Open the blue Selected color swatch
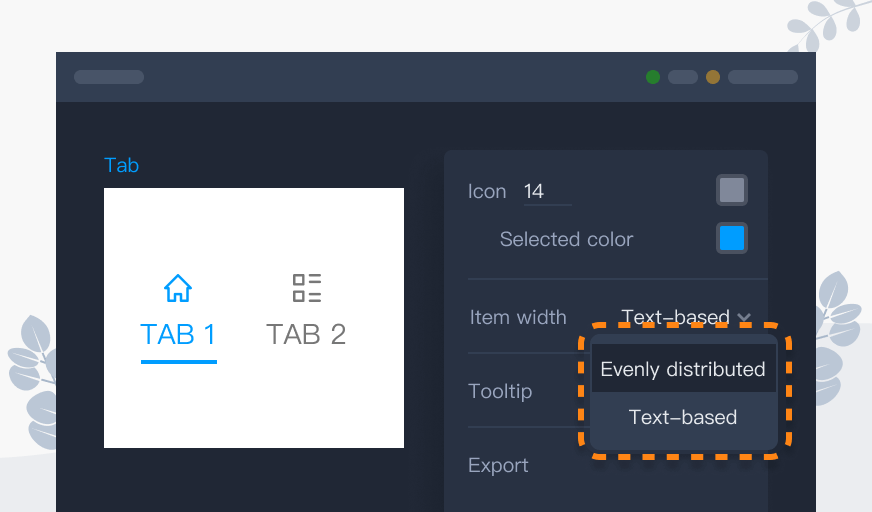Image resolution: width=872 pixels, height=512 pixels. (x=732, y=238)
